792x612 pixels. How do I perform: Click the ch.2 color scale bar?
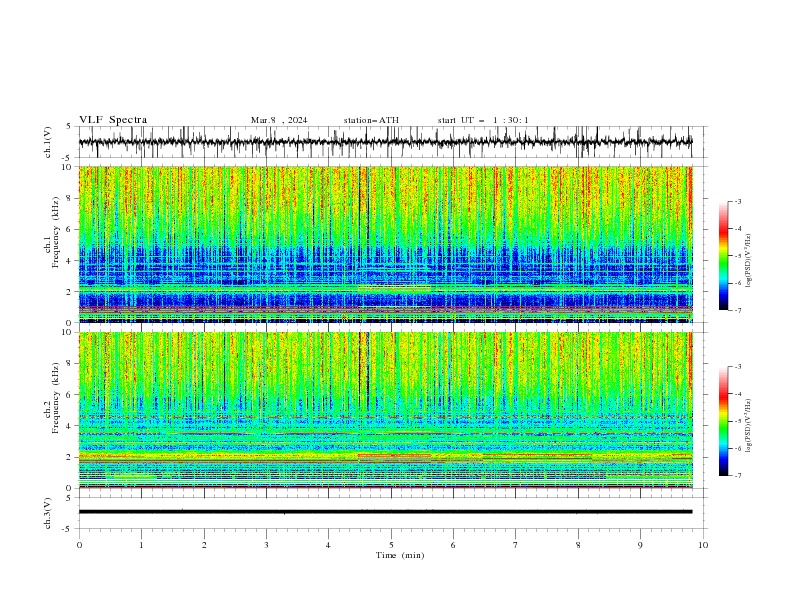(x=724, y=421)
